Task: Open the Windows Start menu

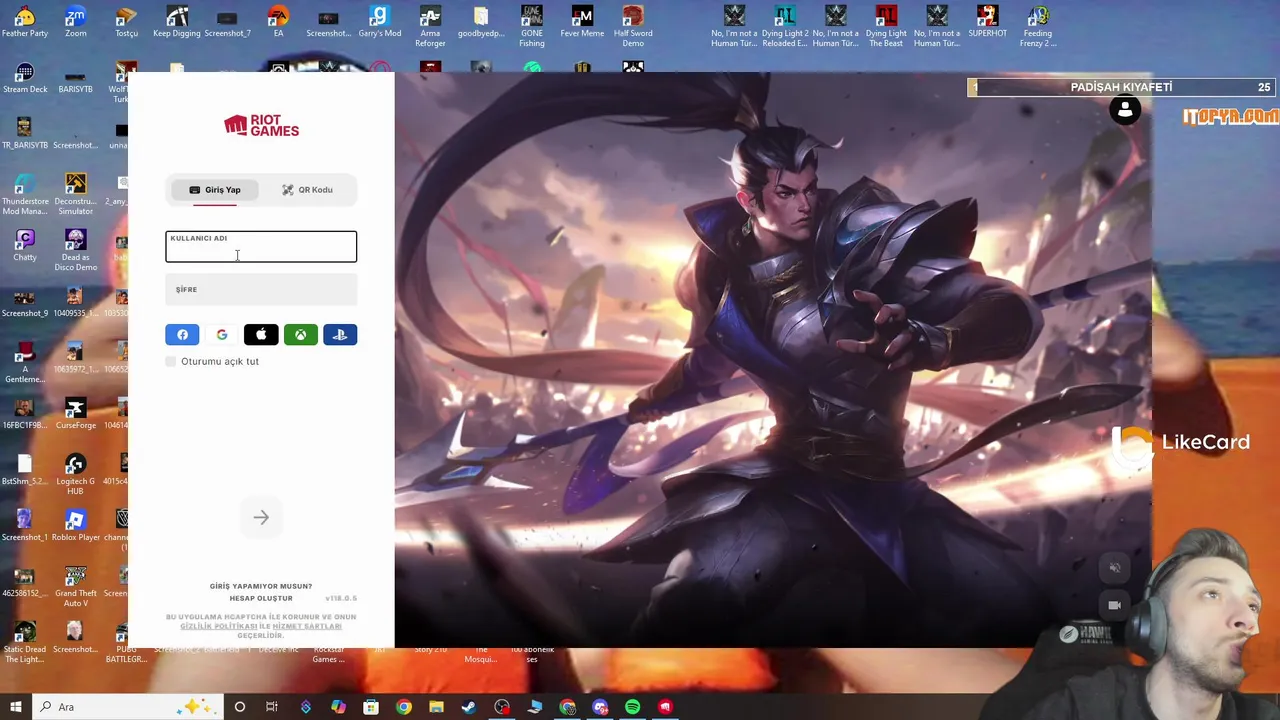Action: point(15,707)
